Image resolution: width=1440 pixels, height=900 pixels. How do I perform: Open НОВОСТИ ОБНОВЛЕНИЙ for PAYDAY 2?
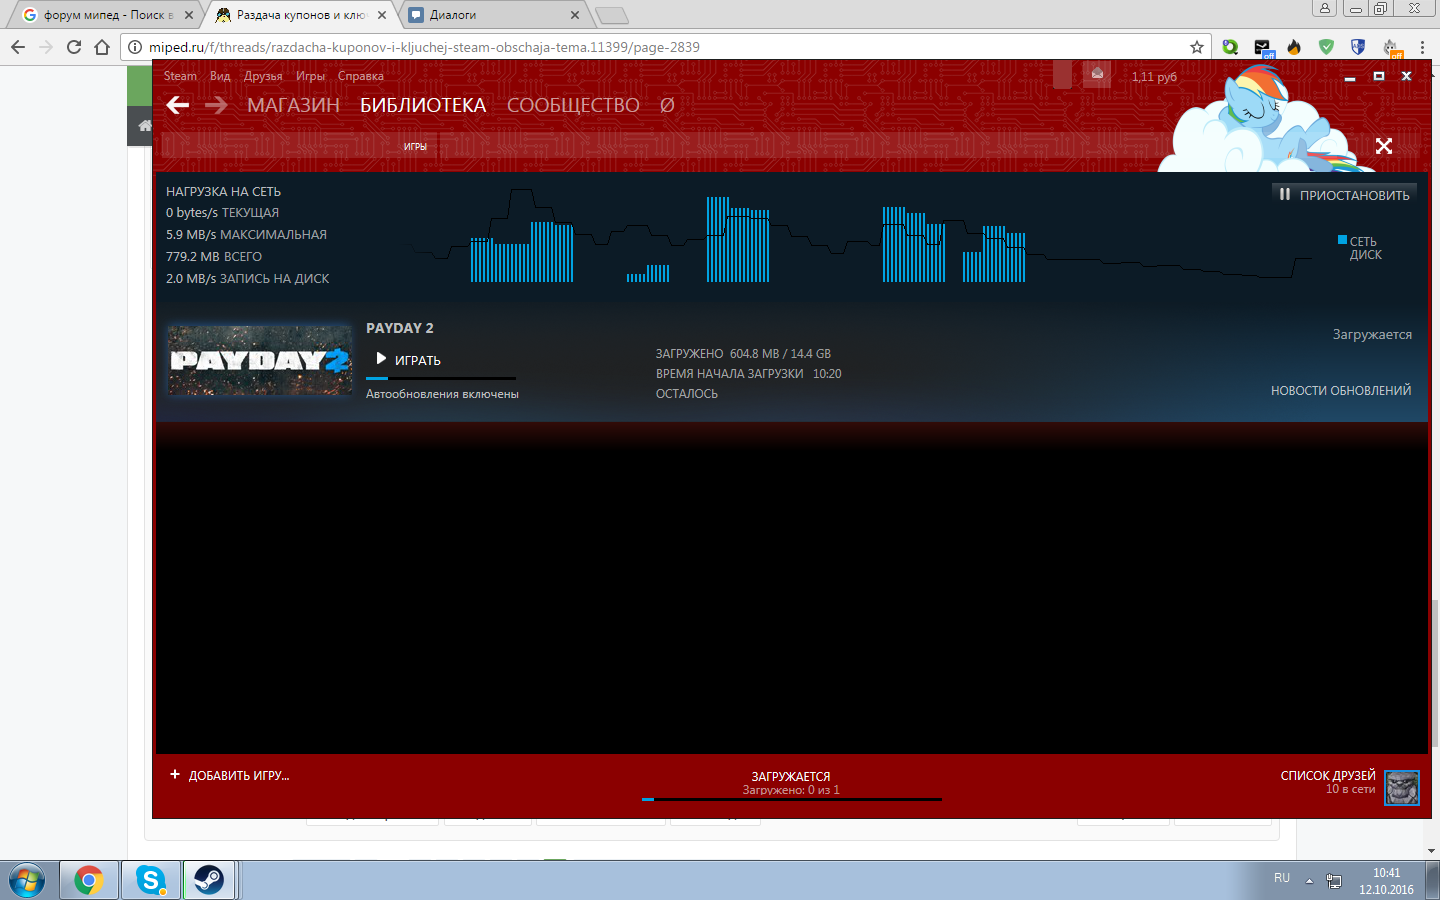click(x=1341, y=390)
